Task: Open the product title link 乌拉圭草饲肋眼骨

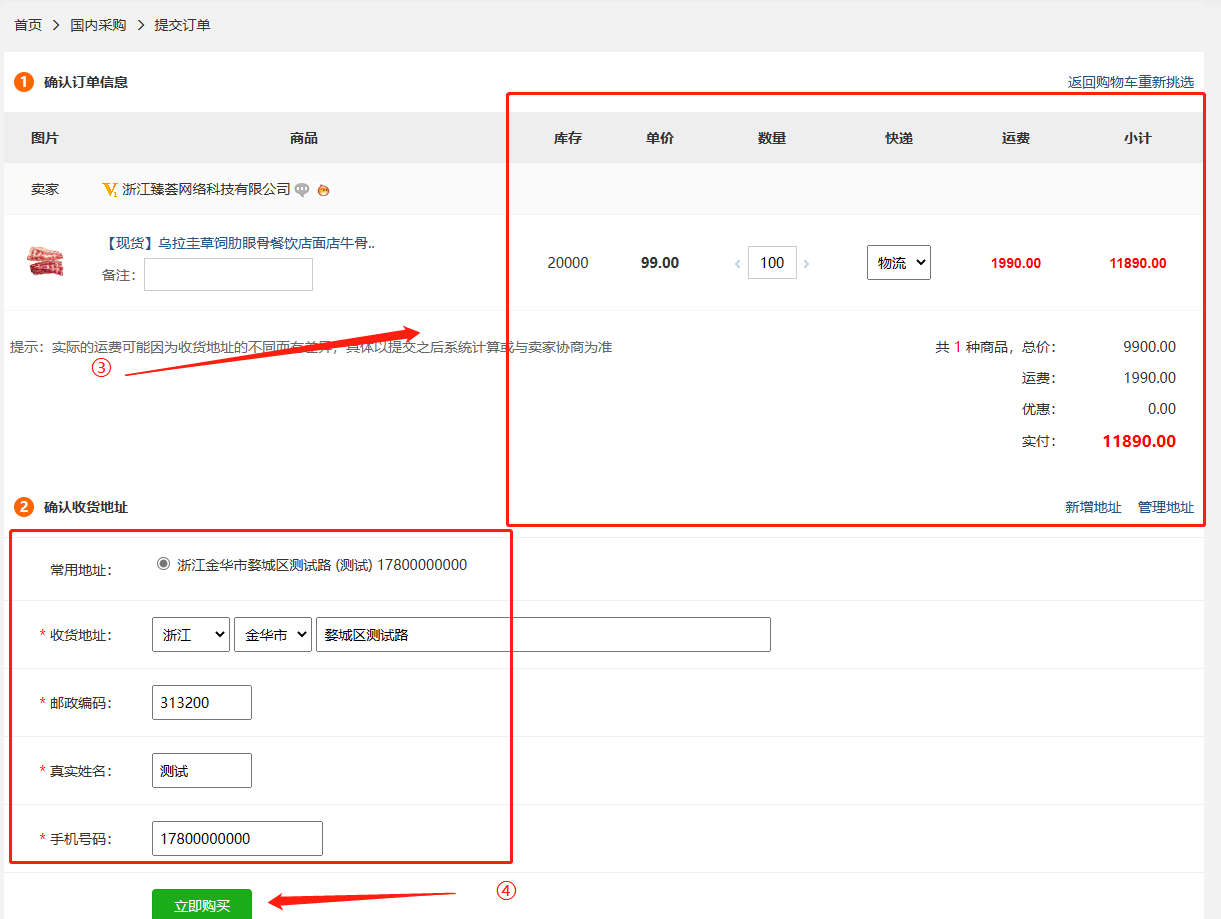Action: click(x=239, y=243)
